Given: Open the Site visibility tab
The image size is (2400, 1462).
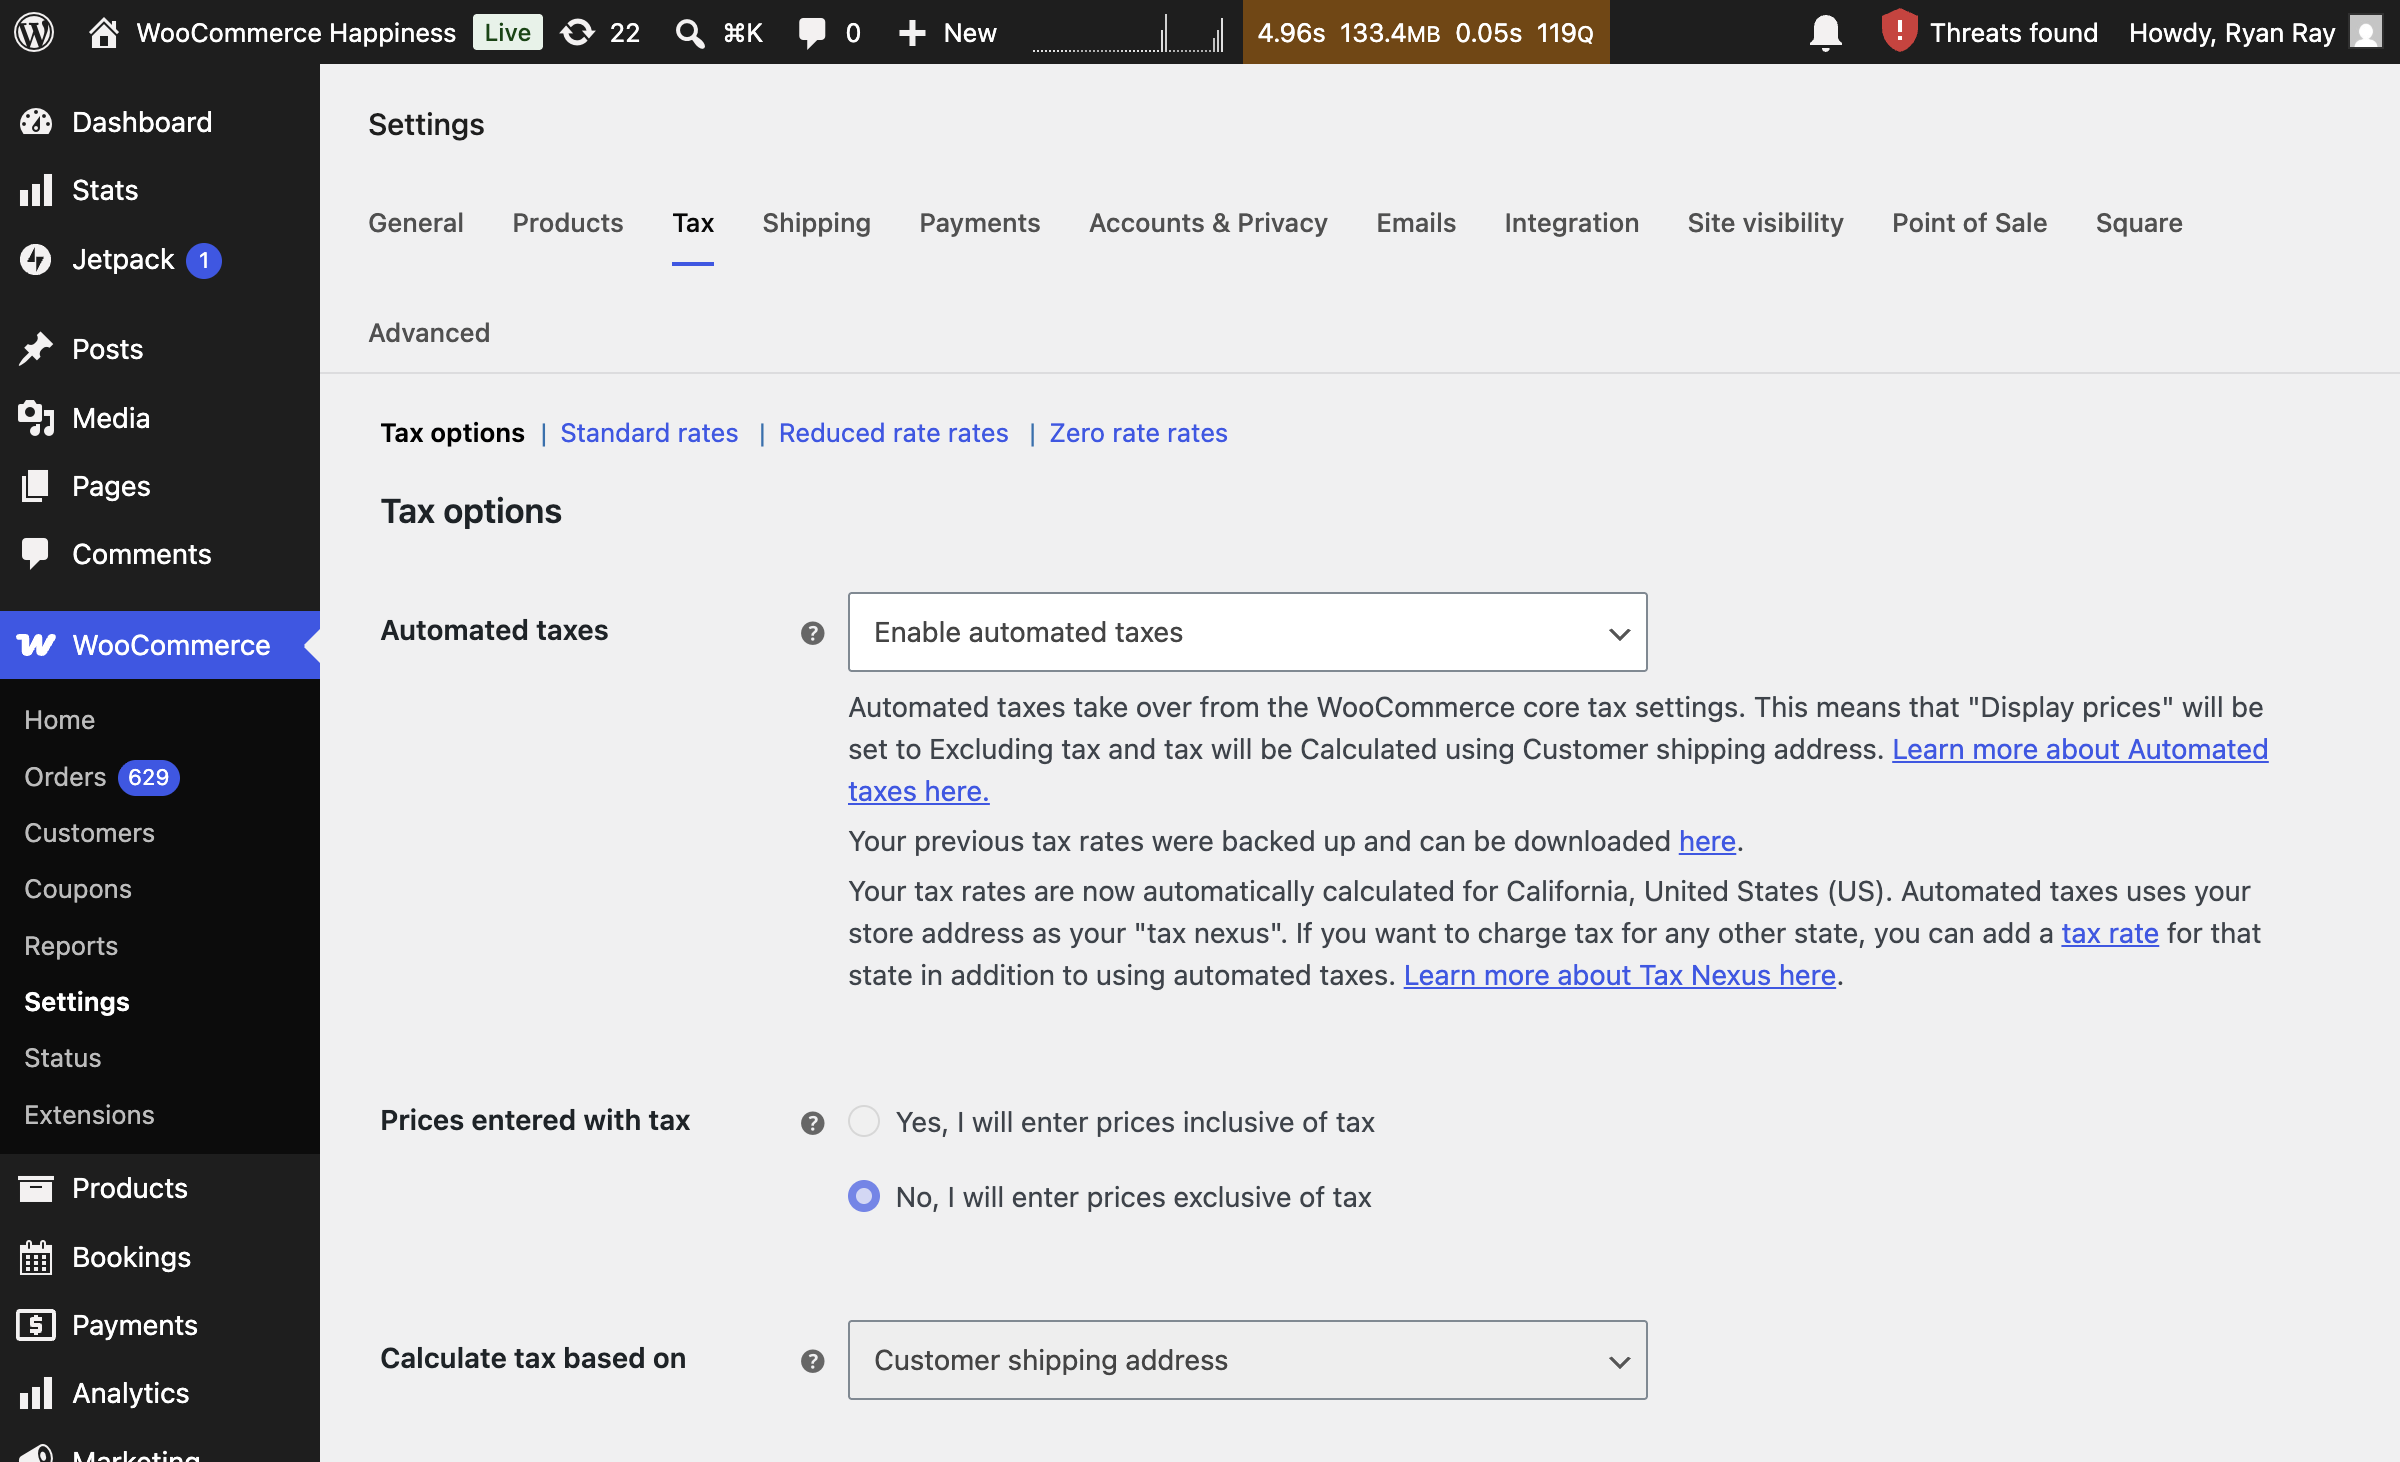Looking at the screenshot, I should point(1766,223).
